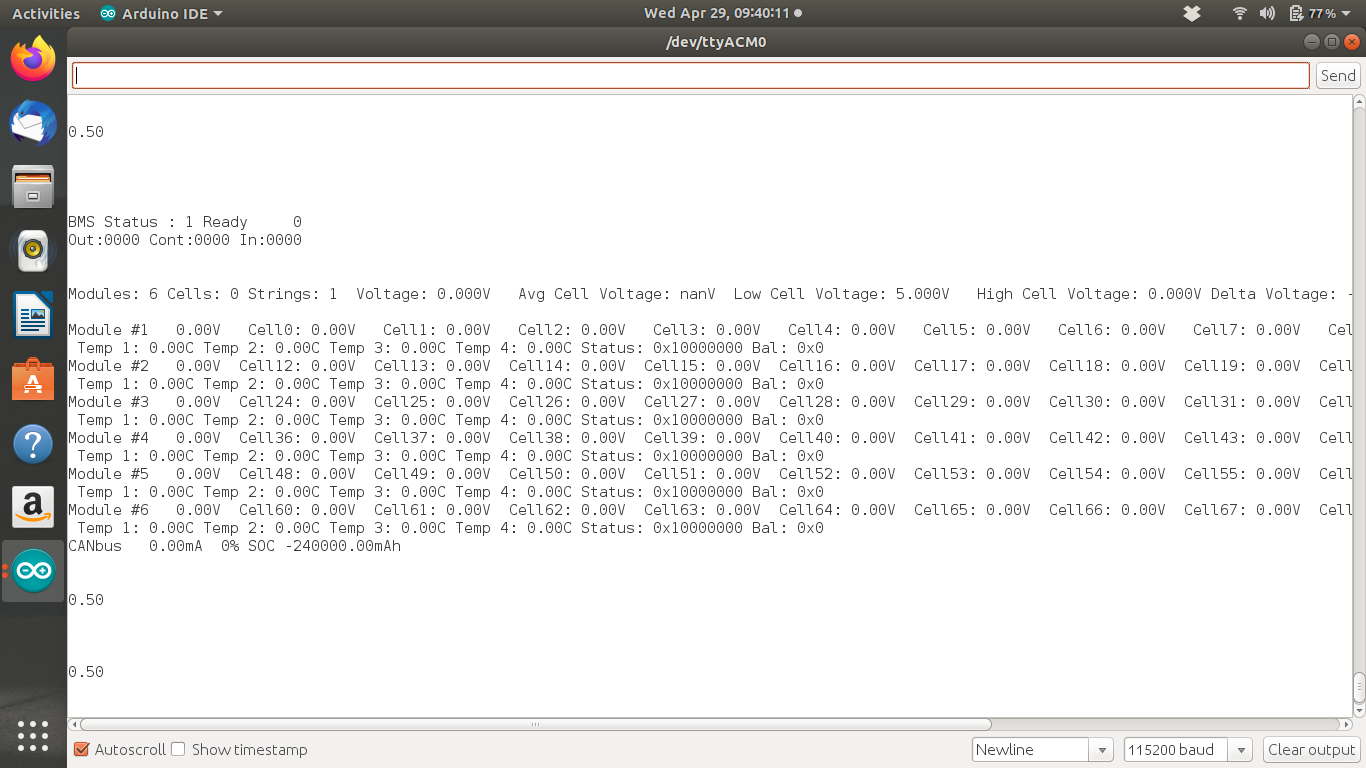1366x768 pixels.
Task: Open the Help question mark icon
Action: [33, 443]
